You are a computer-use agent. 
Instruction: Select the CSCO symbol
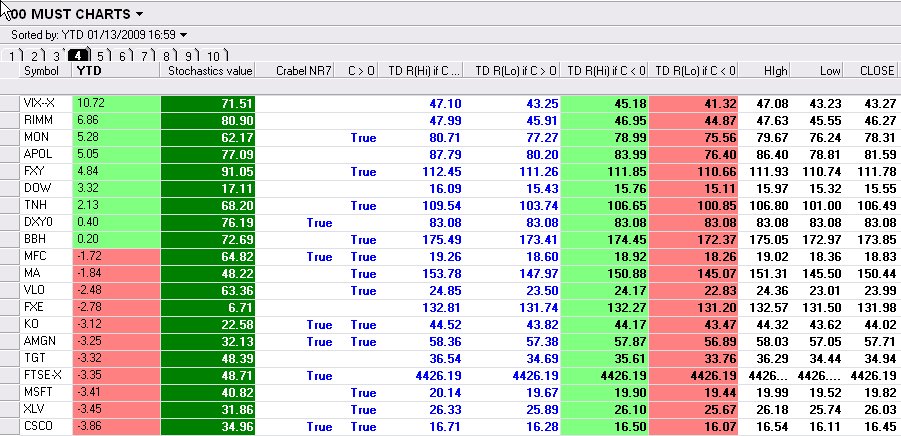(38, 426)
